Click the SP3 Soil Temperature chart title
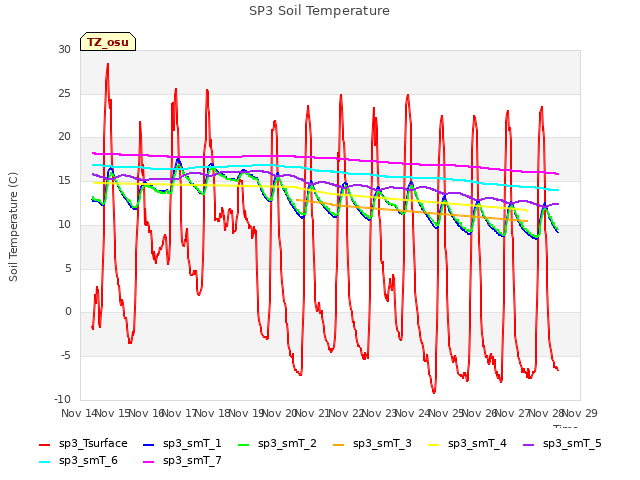 point(319,11)
